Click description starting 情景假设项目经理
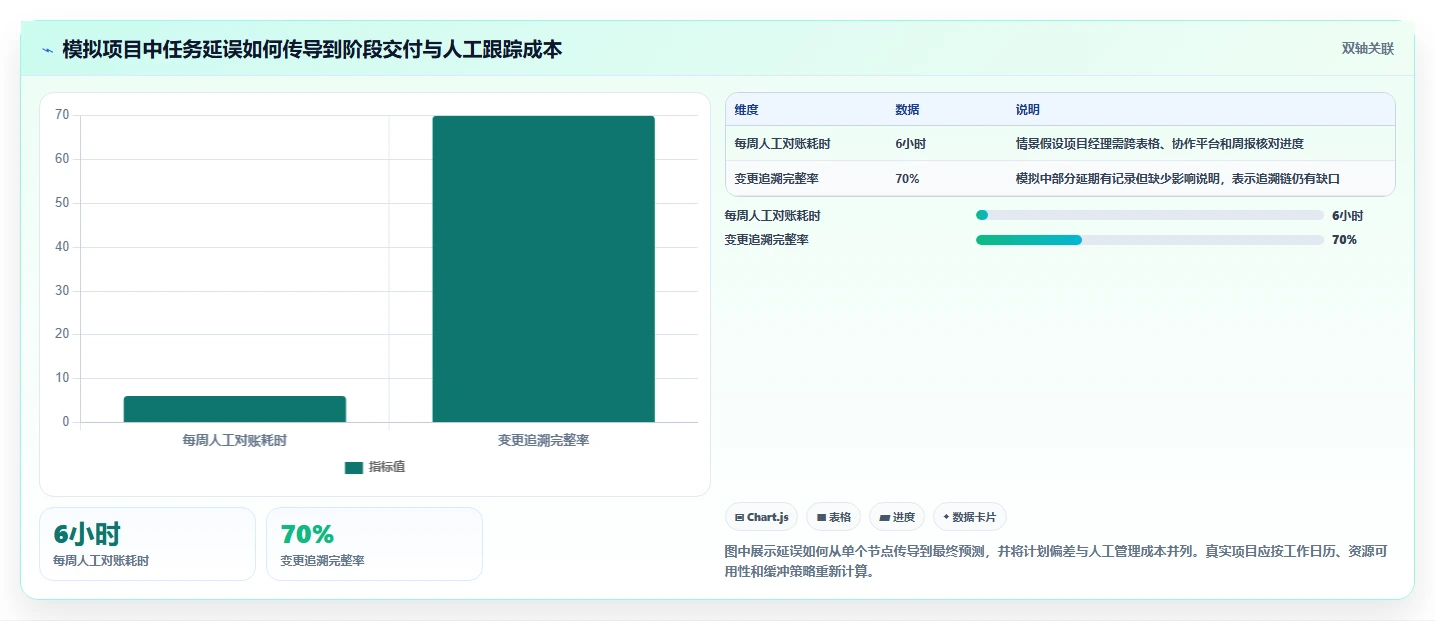 (x=1160, y=144)
